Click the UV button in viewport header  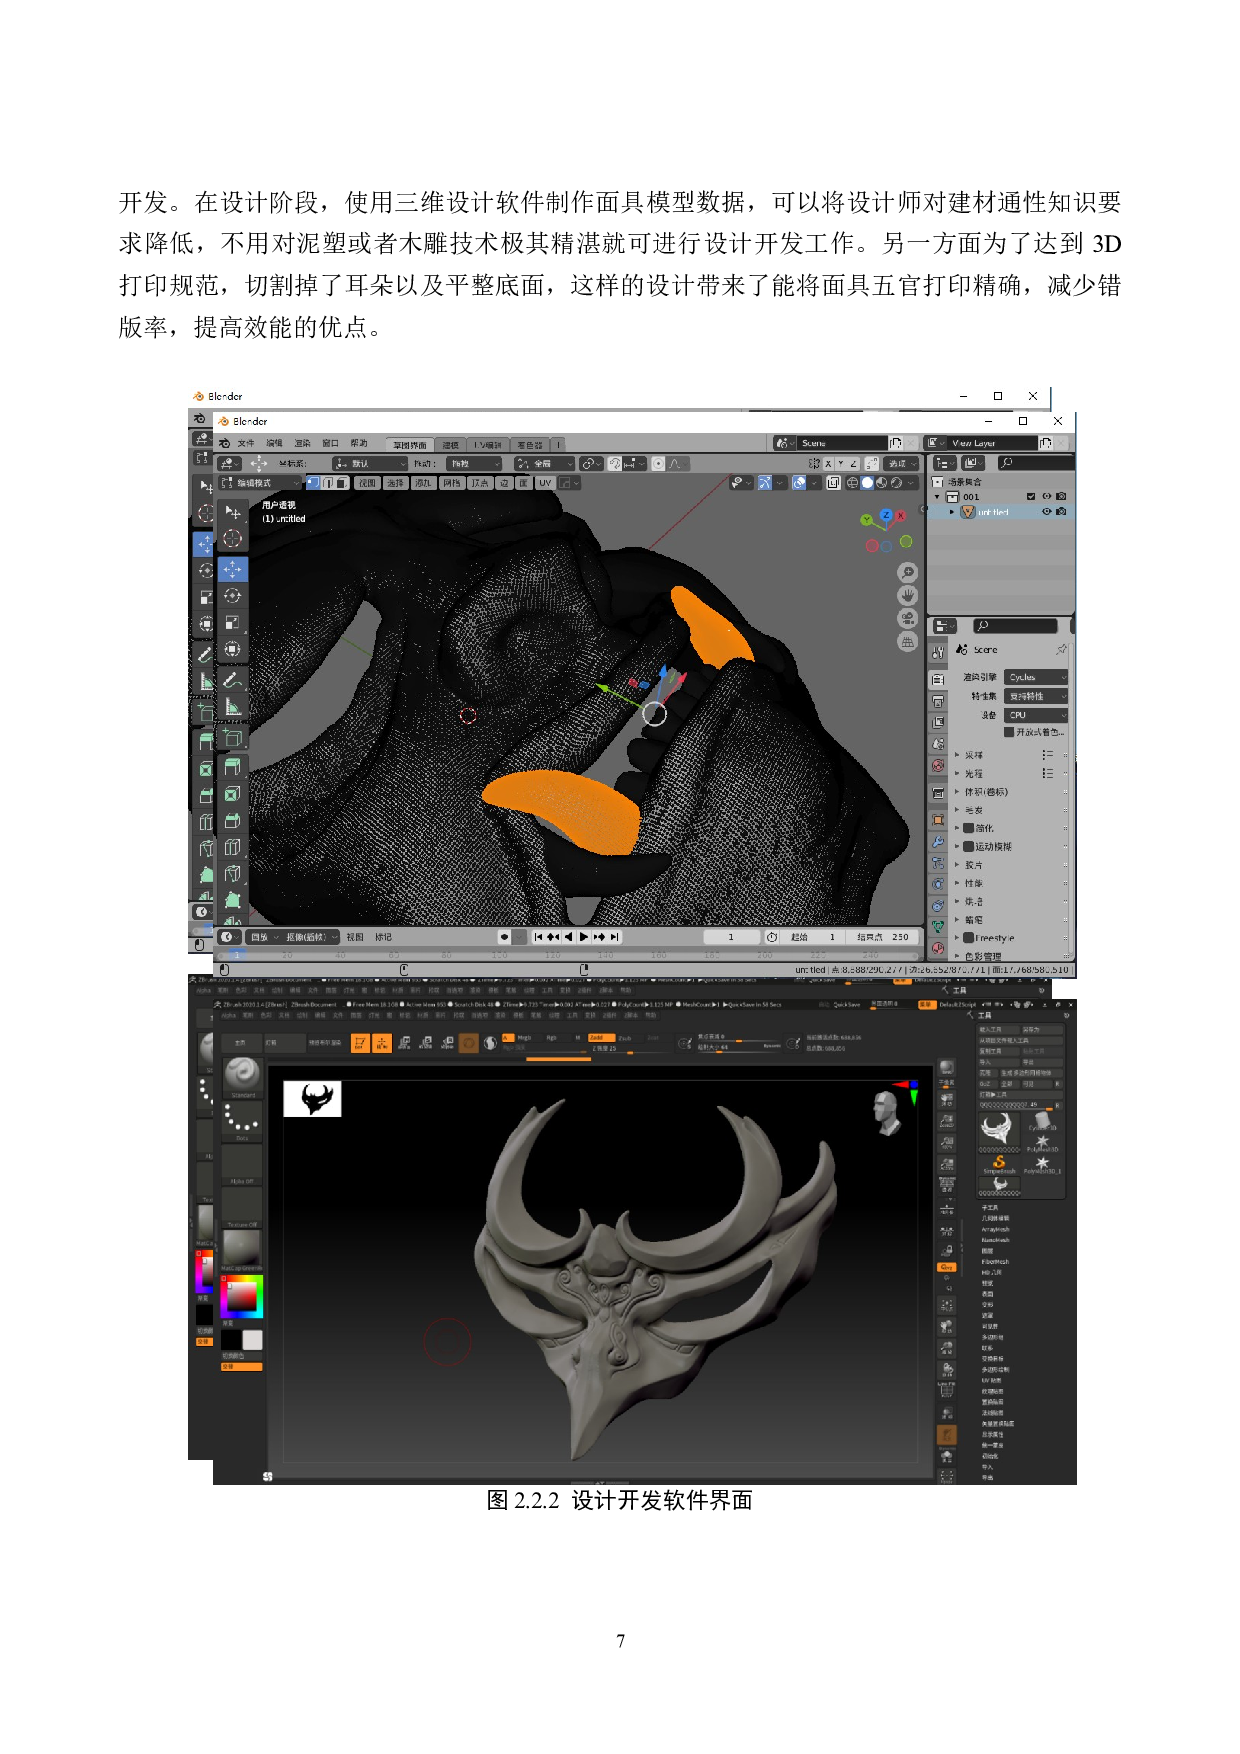click(545, 483)
